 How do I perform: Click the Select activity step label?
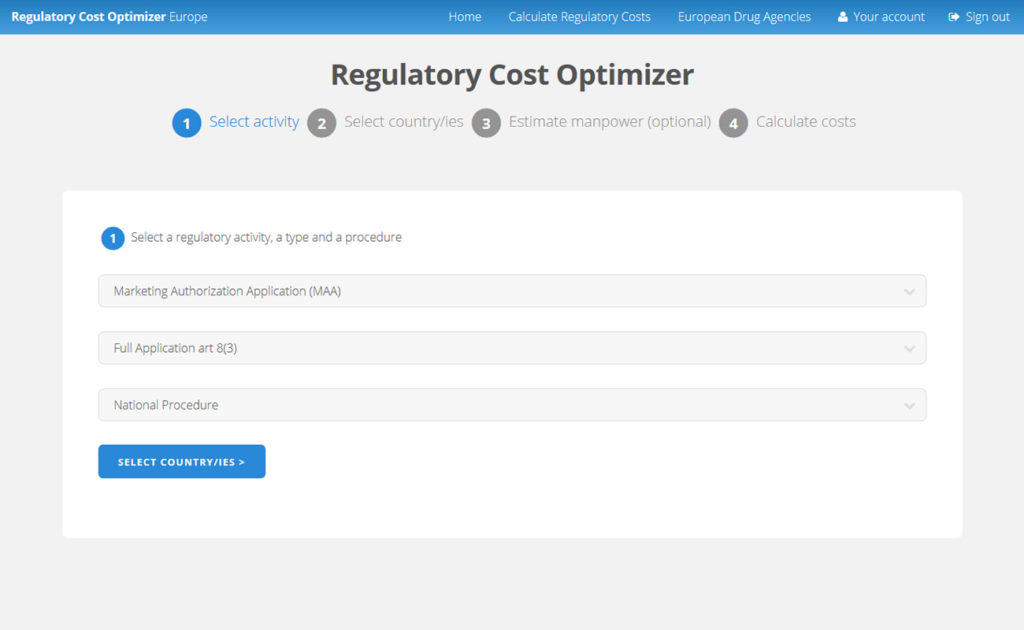[x=254, y=122]
